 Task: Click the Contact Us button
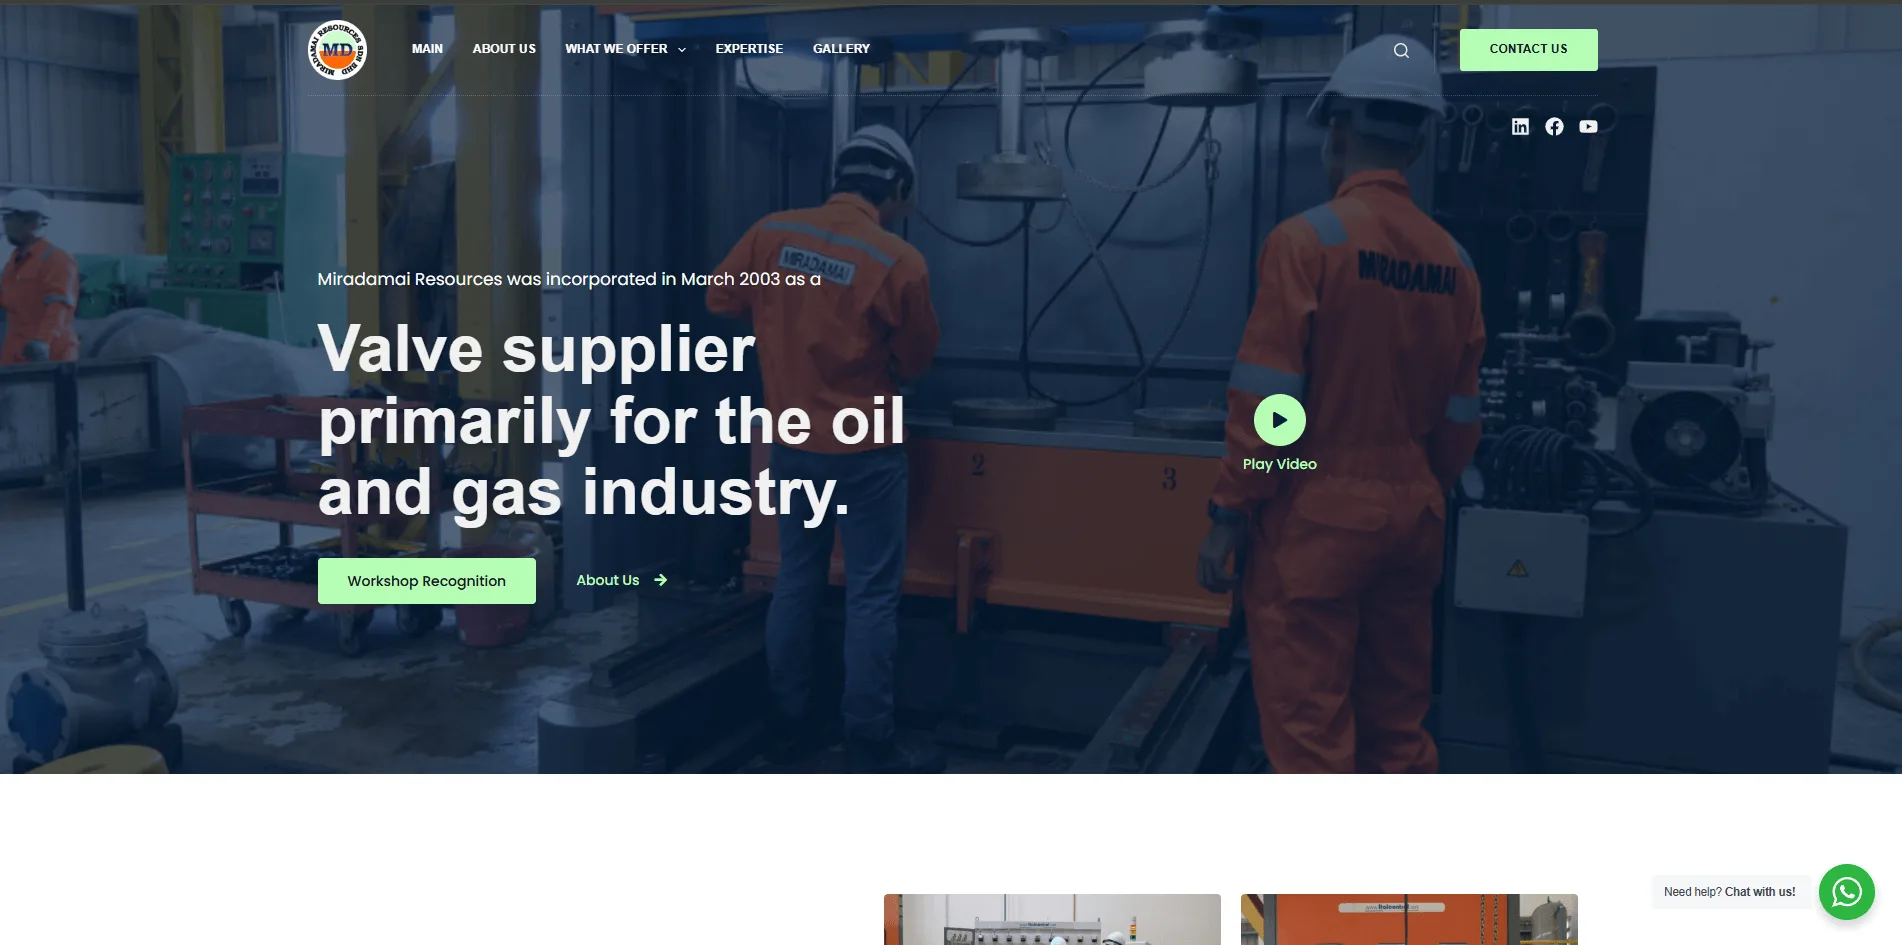coord(1528,50)
